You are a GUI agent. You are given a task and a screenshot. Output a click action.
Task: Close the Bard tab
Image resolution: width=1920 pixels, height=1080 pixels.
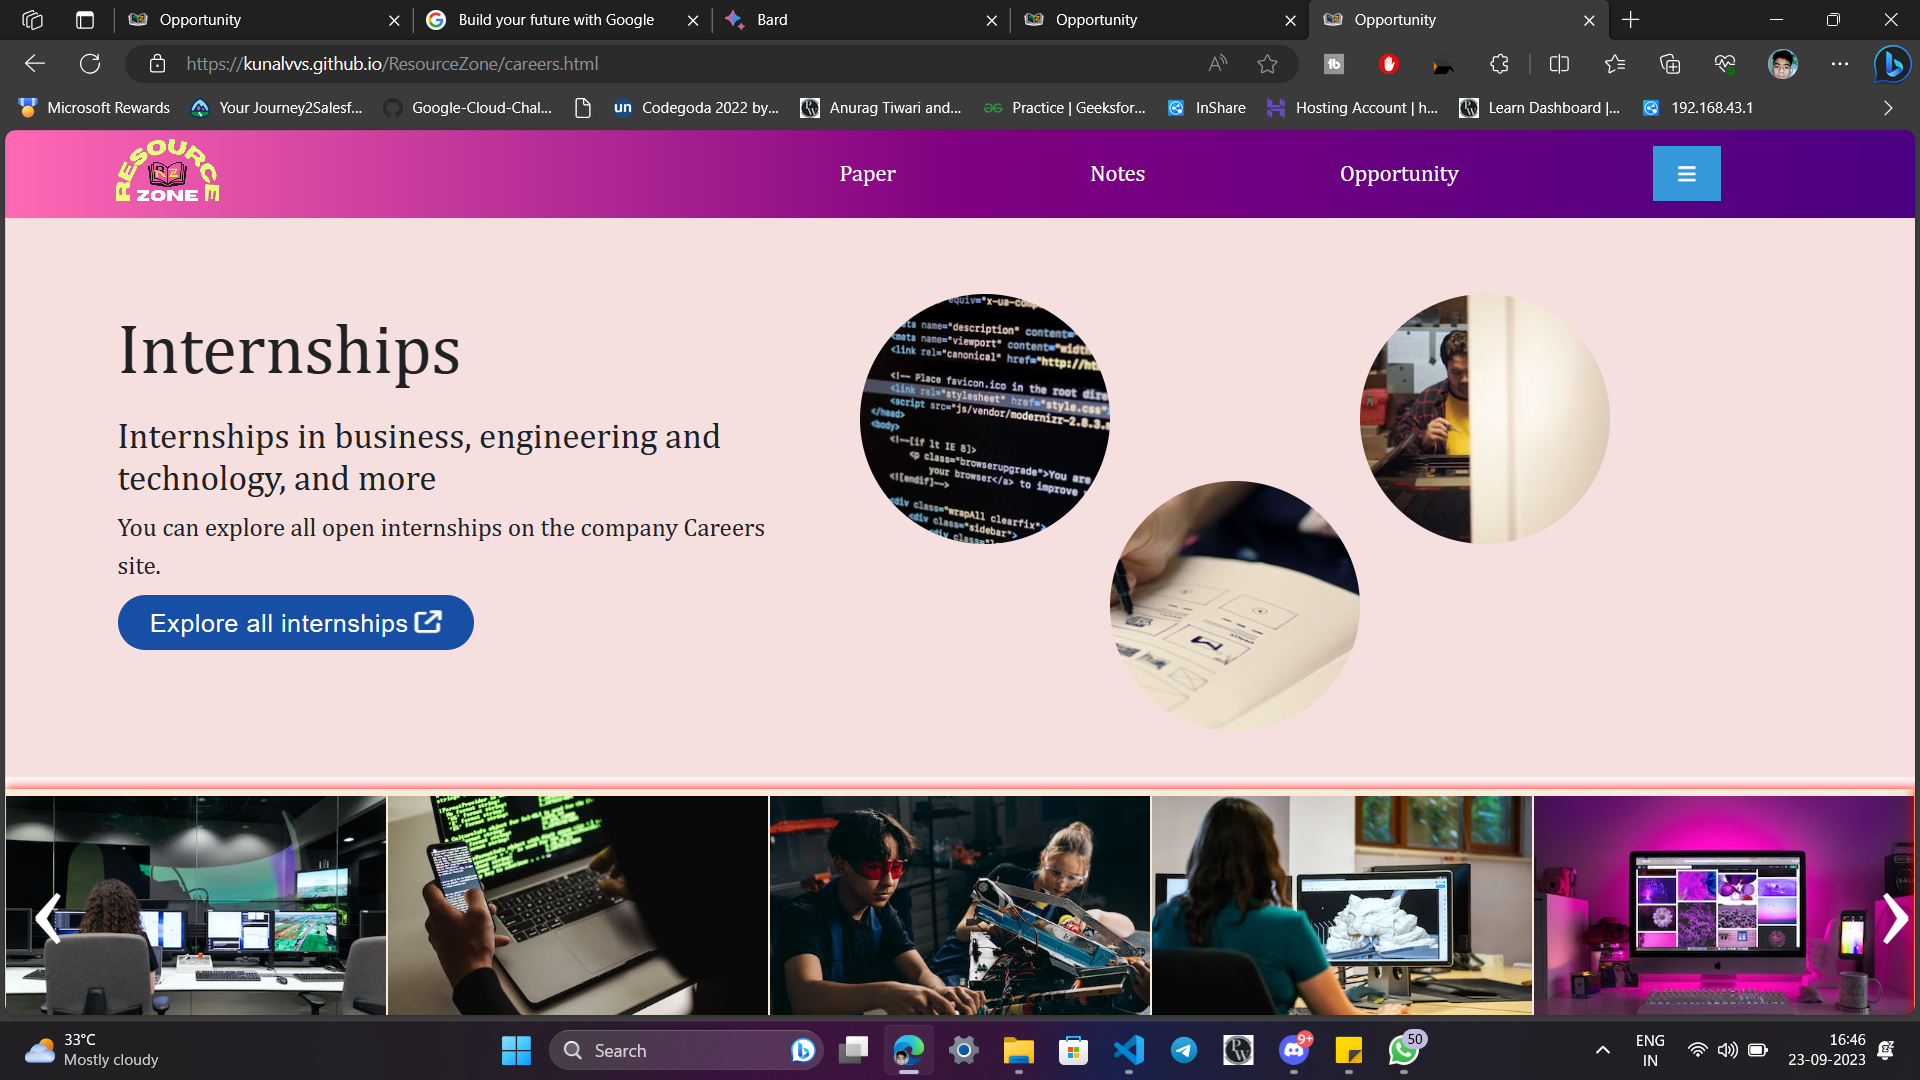pos(991,20)
